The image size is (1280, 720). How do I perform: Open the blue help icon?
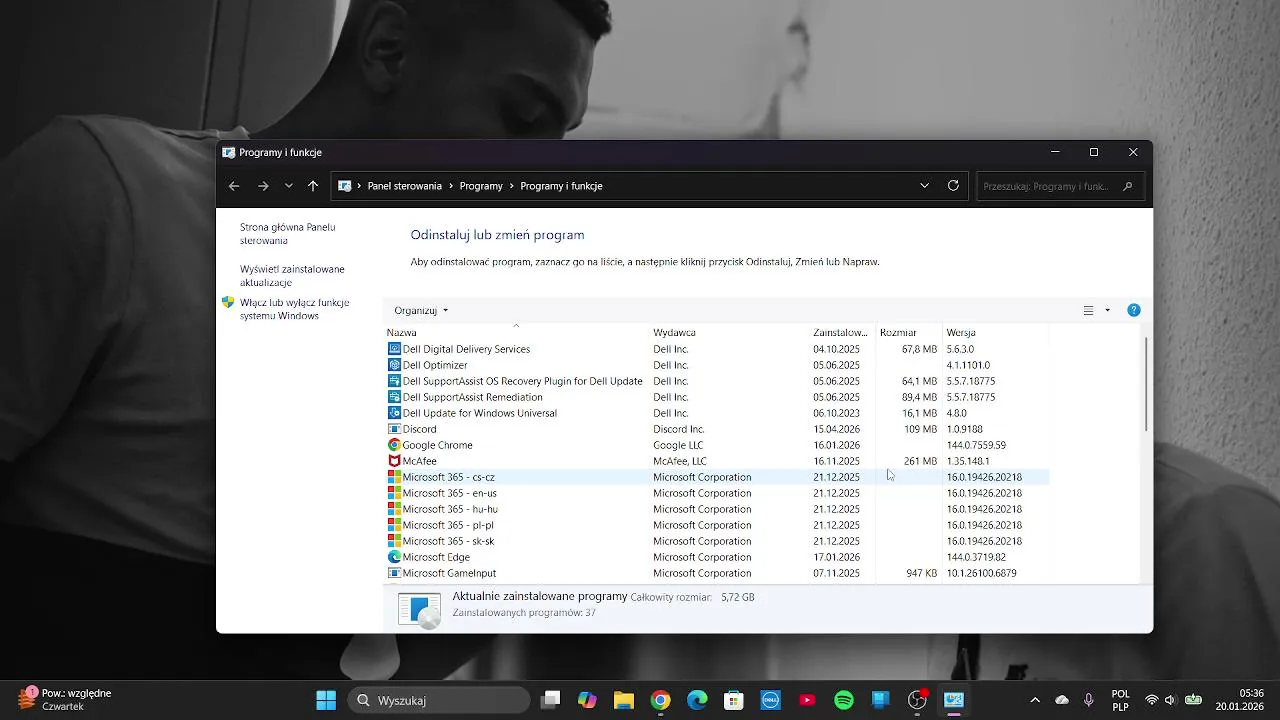(1133, 310)
